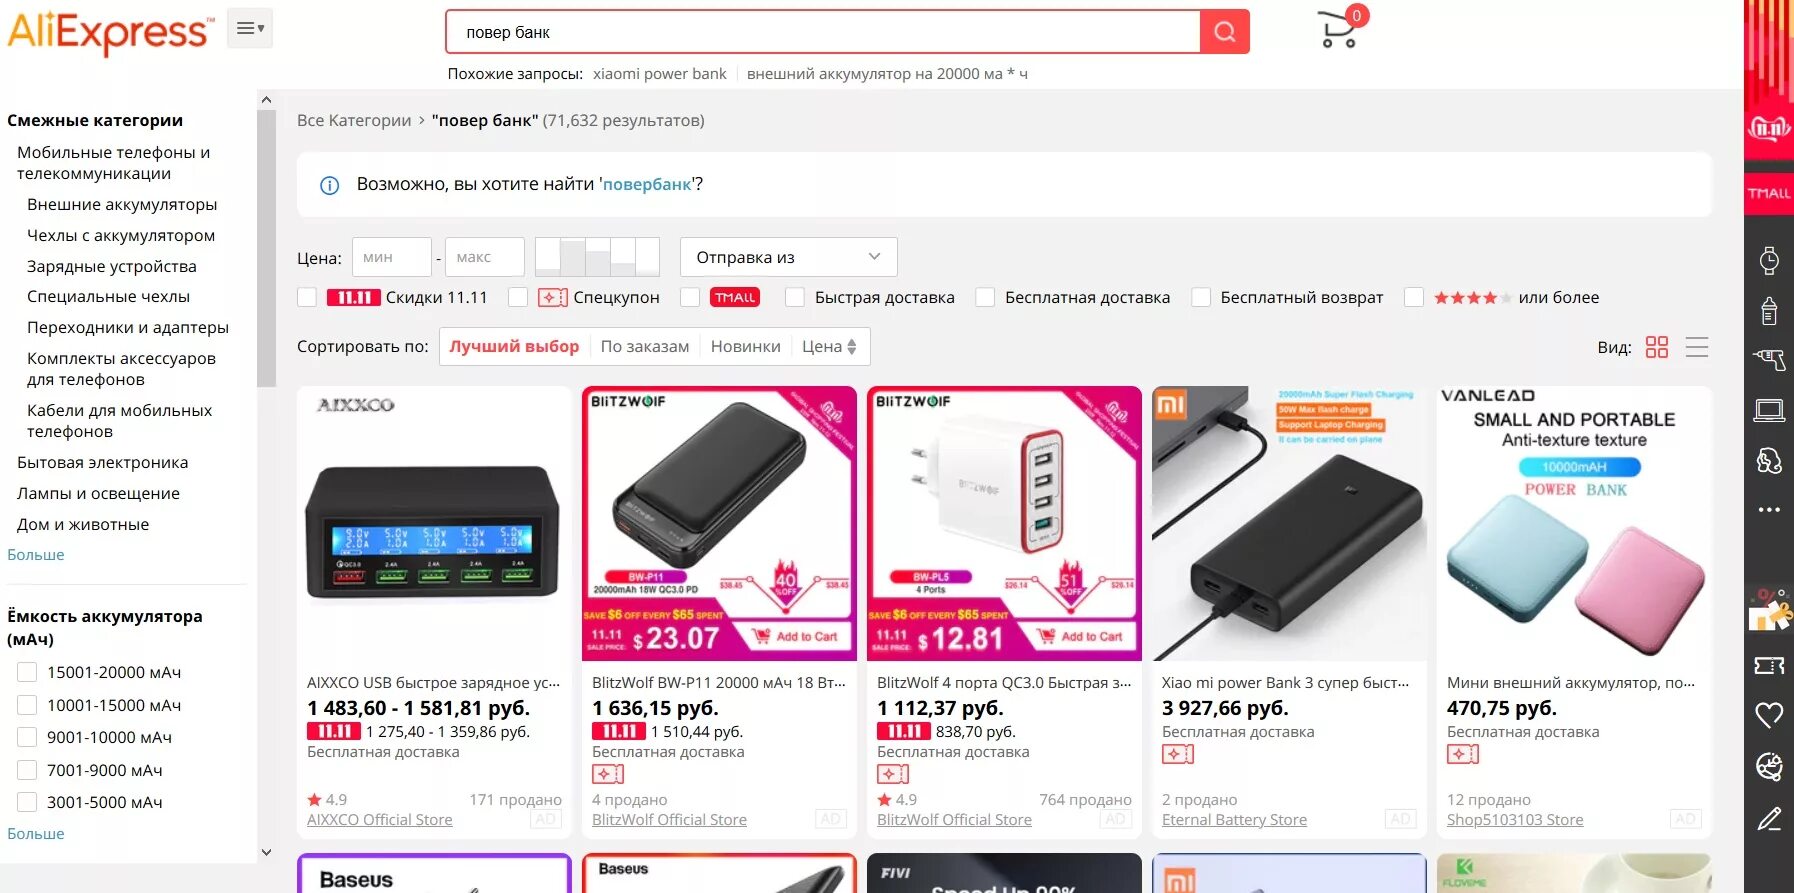Check the Бесплатная доставка filter
Viewport: 1794px width, 893px height.
click(985, 297)
